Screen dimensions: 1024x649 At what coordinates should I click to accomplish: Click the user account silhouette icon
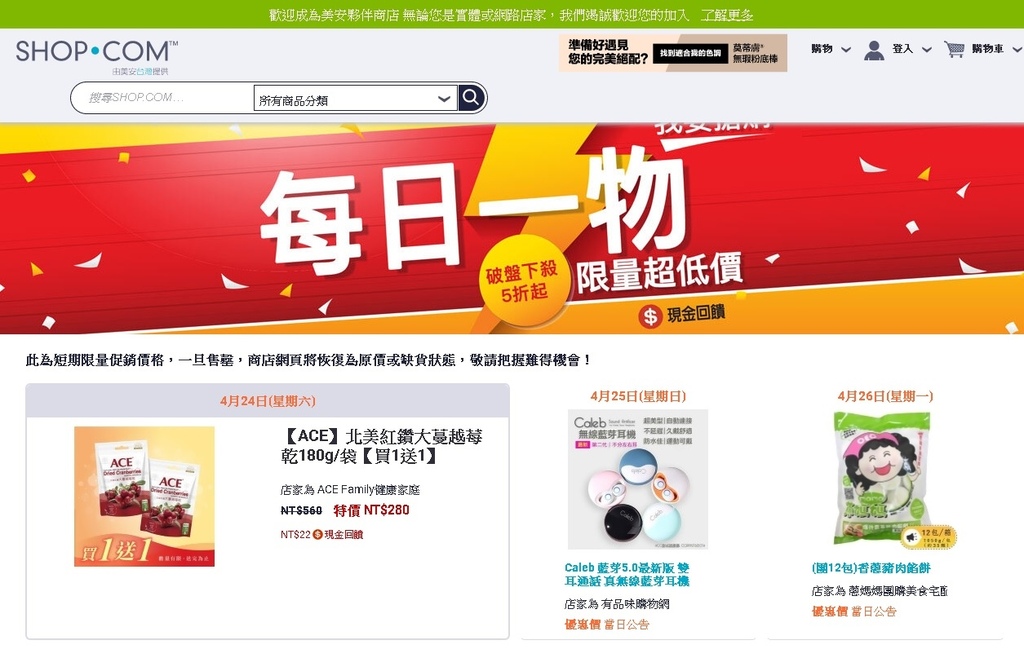pos(874,50)
